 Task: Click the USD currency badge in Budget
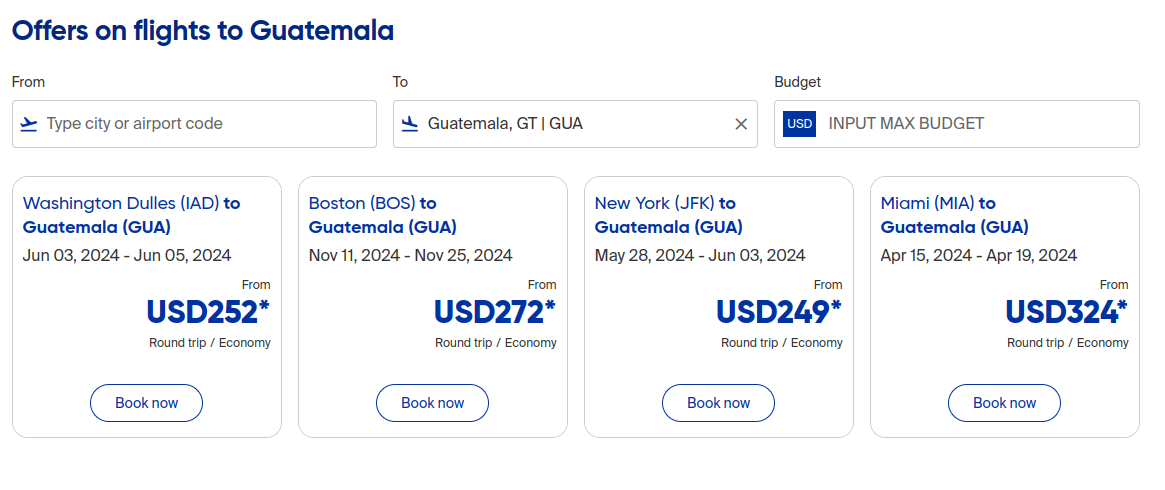coord(800,124)
